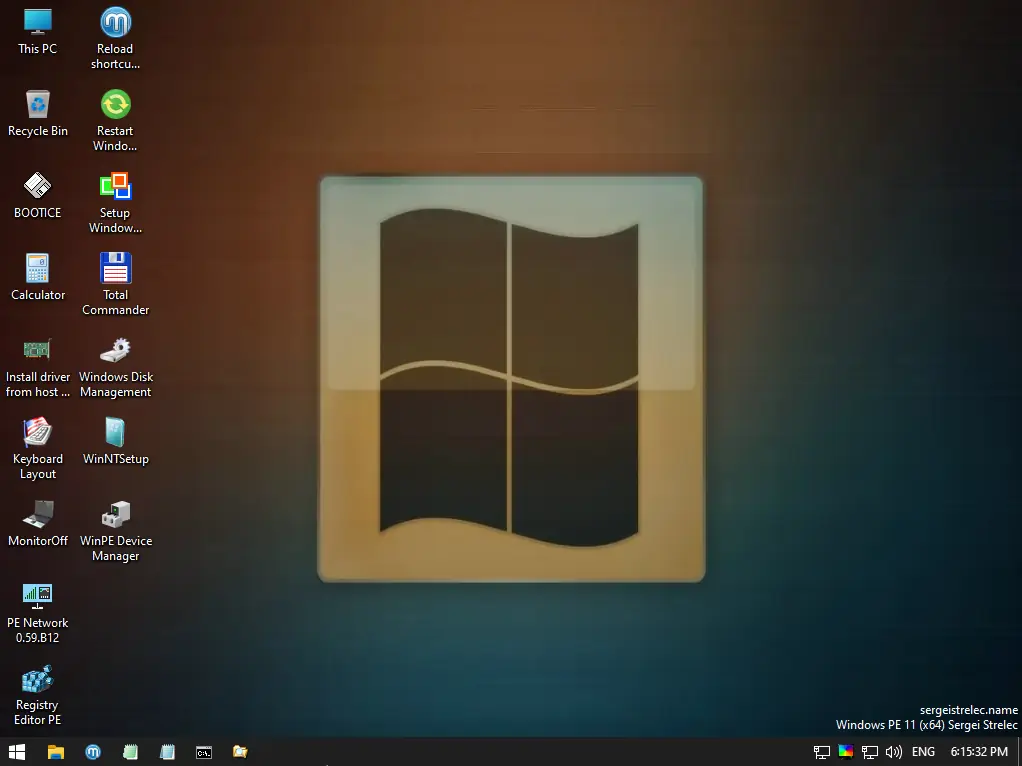Click the green notebook taskbar icon
Viewport: 1022px width, 766px height.
[x=130, y=752]
